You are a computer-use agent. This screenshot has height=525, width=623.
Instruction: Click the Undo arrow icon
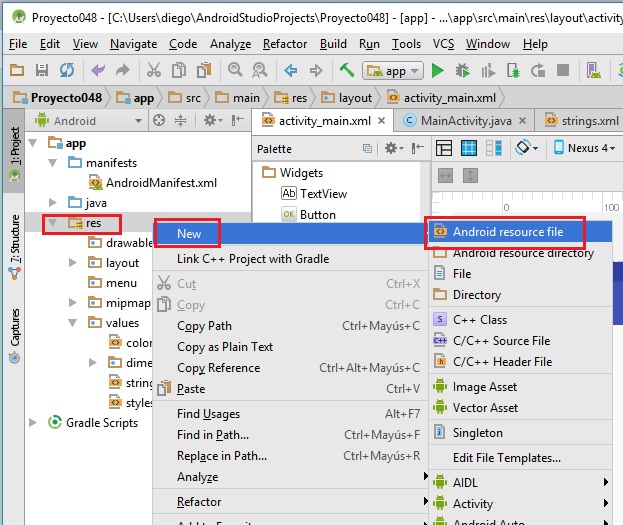98,70
